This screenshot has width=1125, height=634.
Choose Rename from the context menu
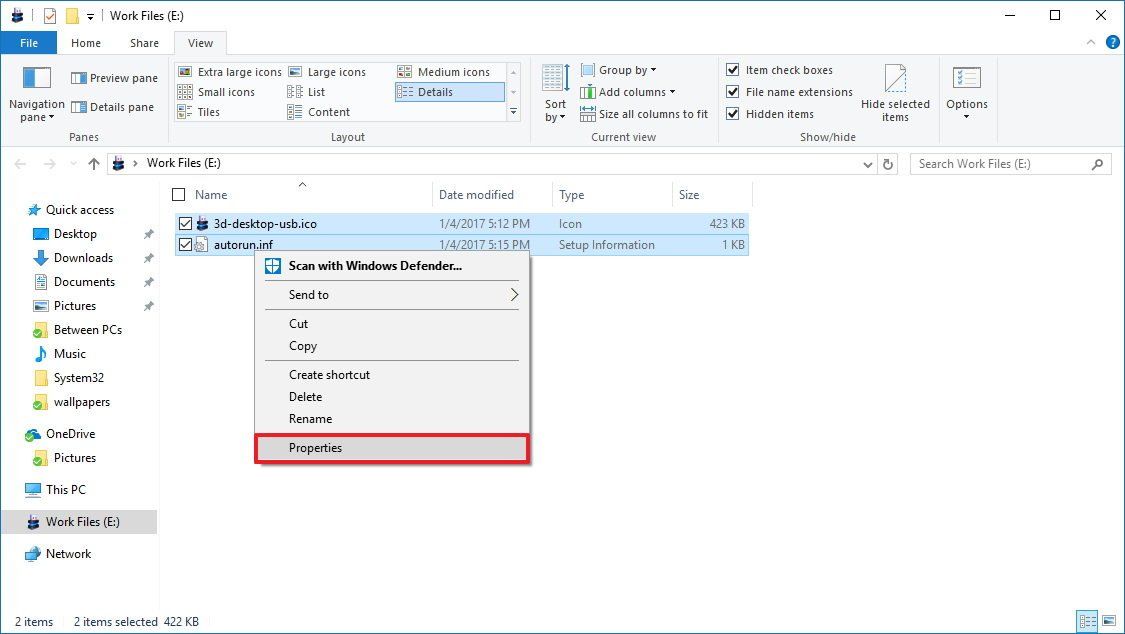[x=309, y=418]
